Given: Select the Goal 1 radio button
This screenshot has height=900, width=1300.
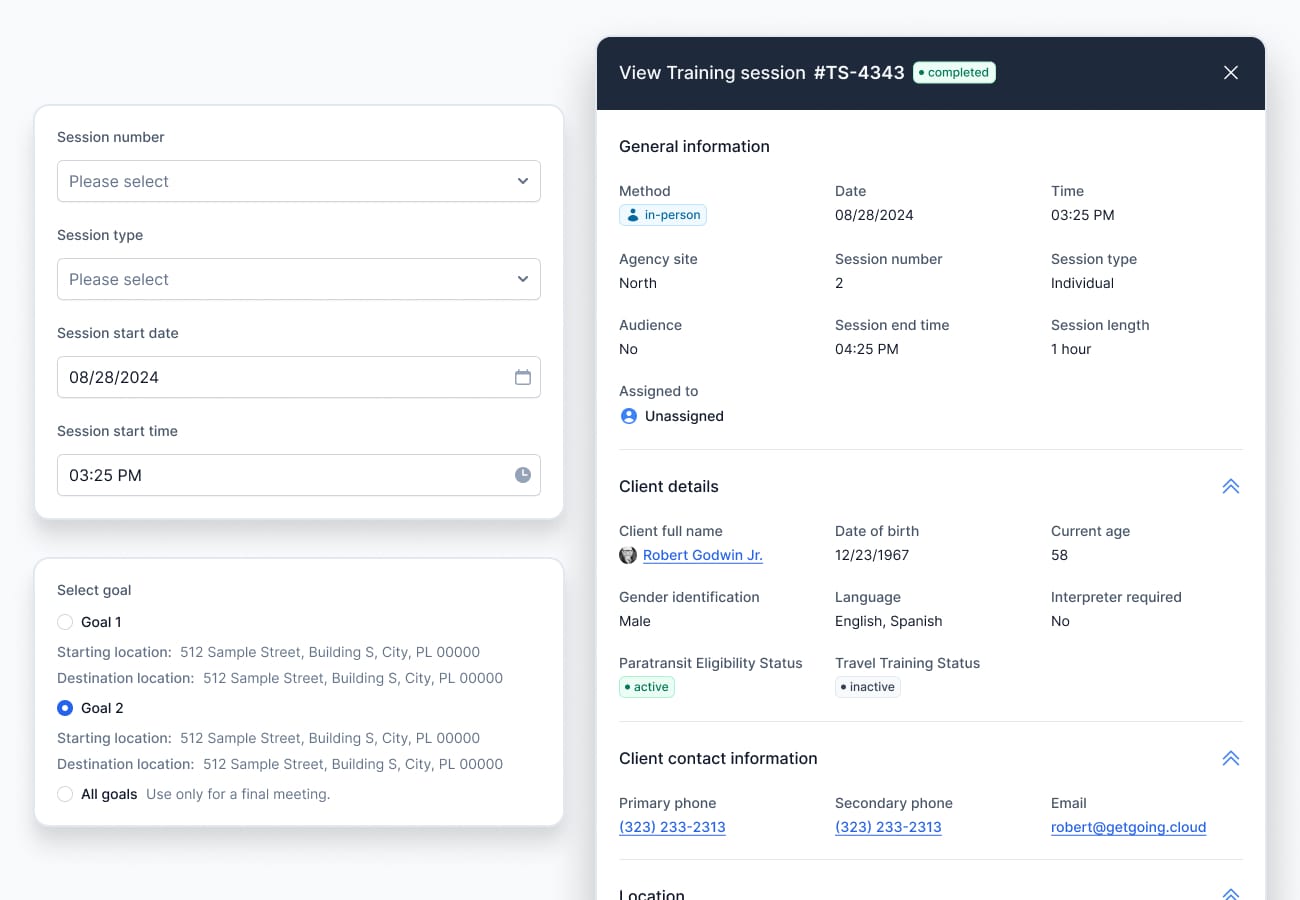Looking at the screenshot, I should [x=65, y=622].
